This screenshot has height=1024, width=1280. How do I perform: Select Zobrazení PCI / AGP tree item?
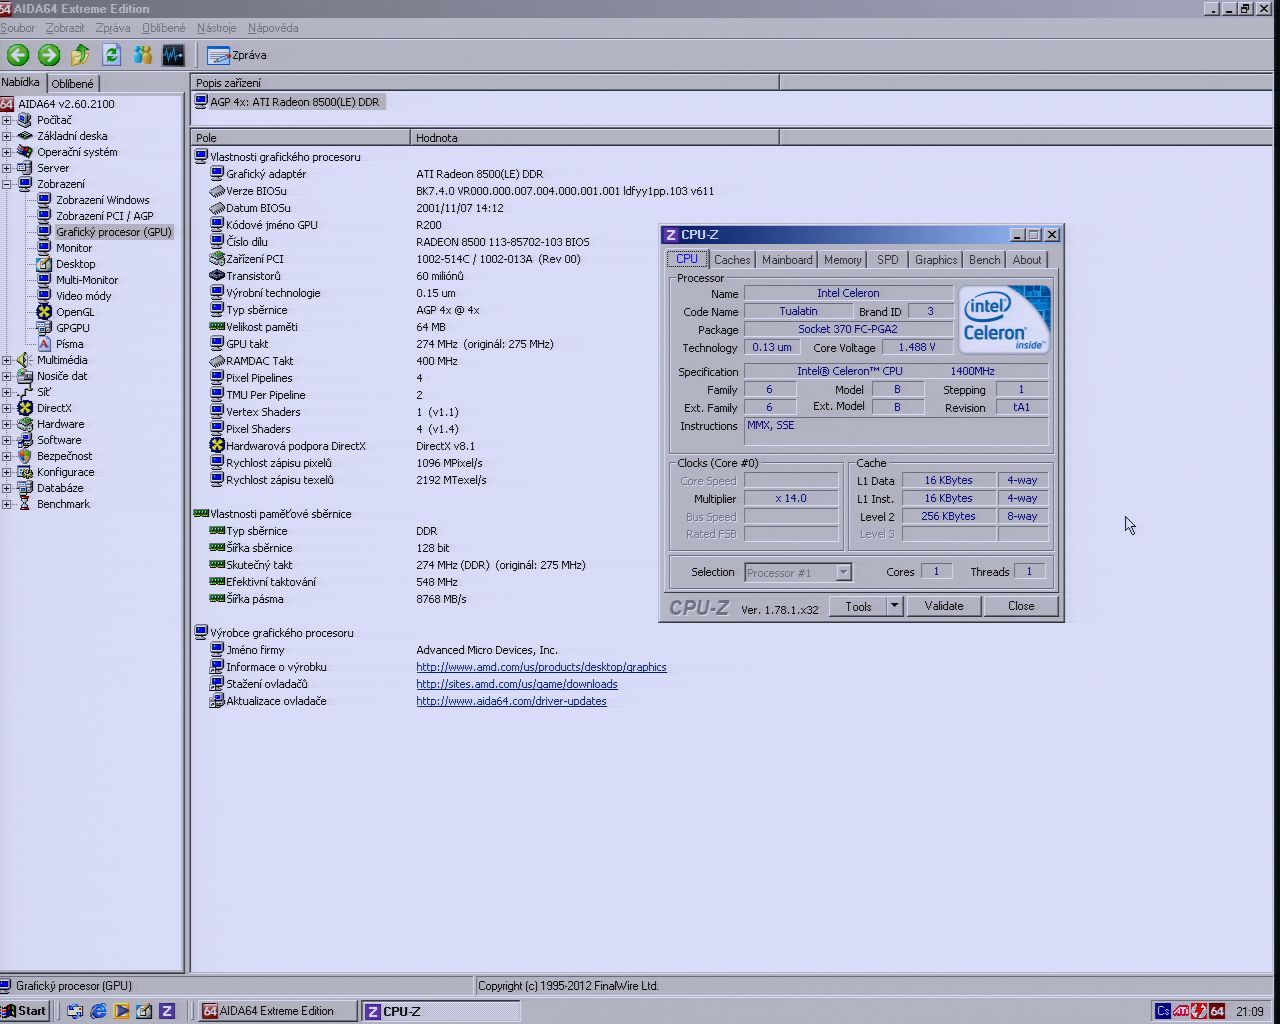[x=104, y=216]
